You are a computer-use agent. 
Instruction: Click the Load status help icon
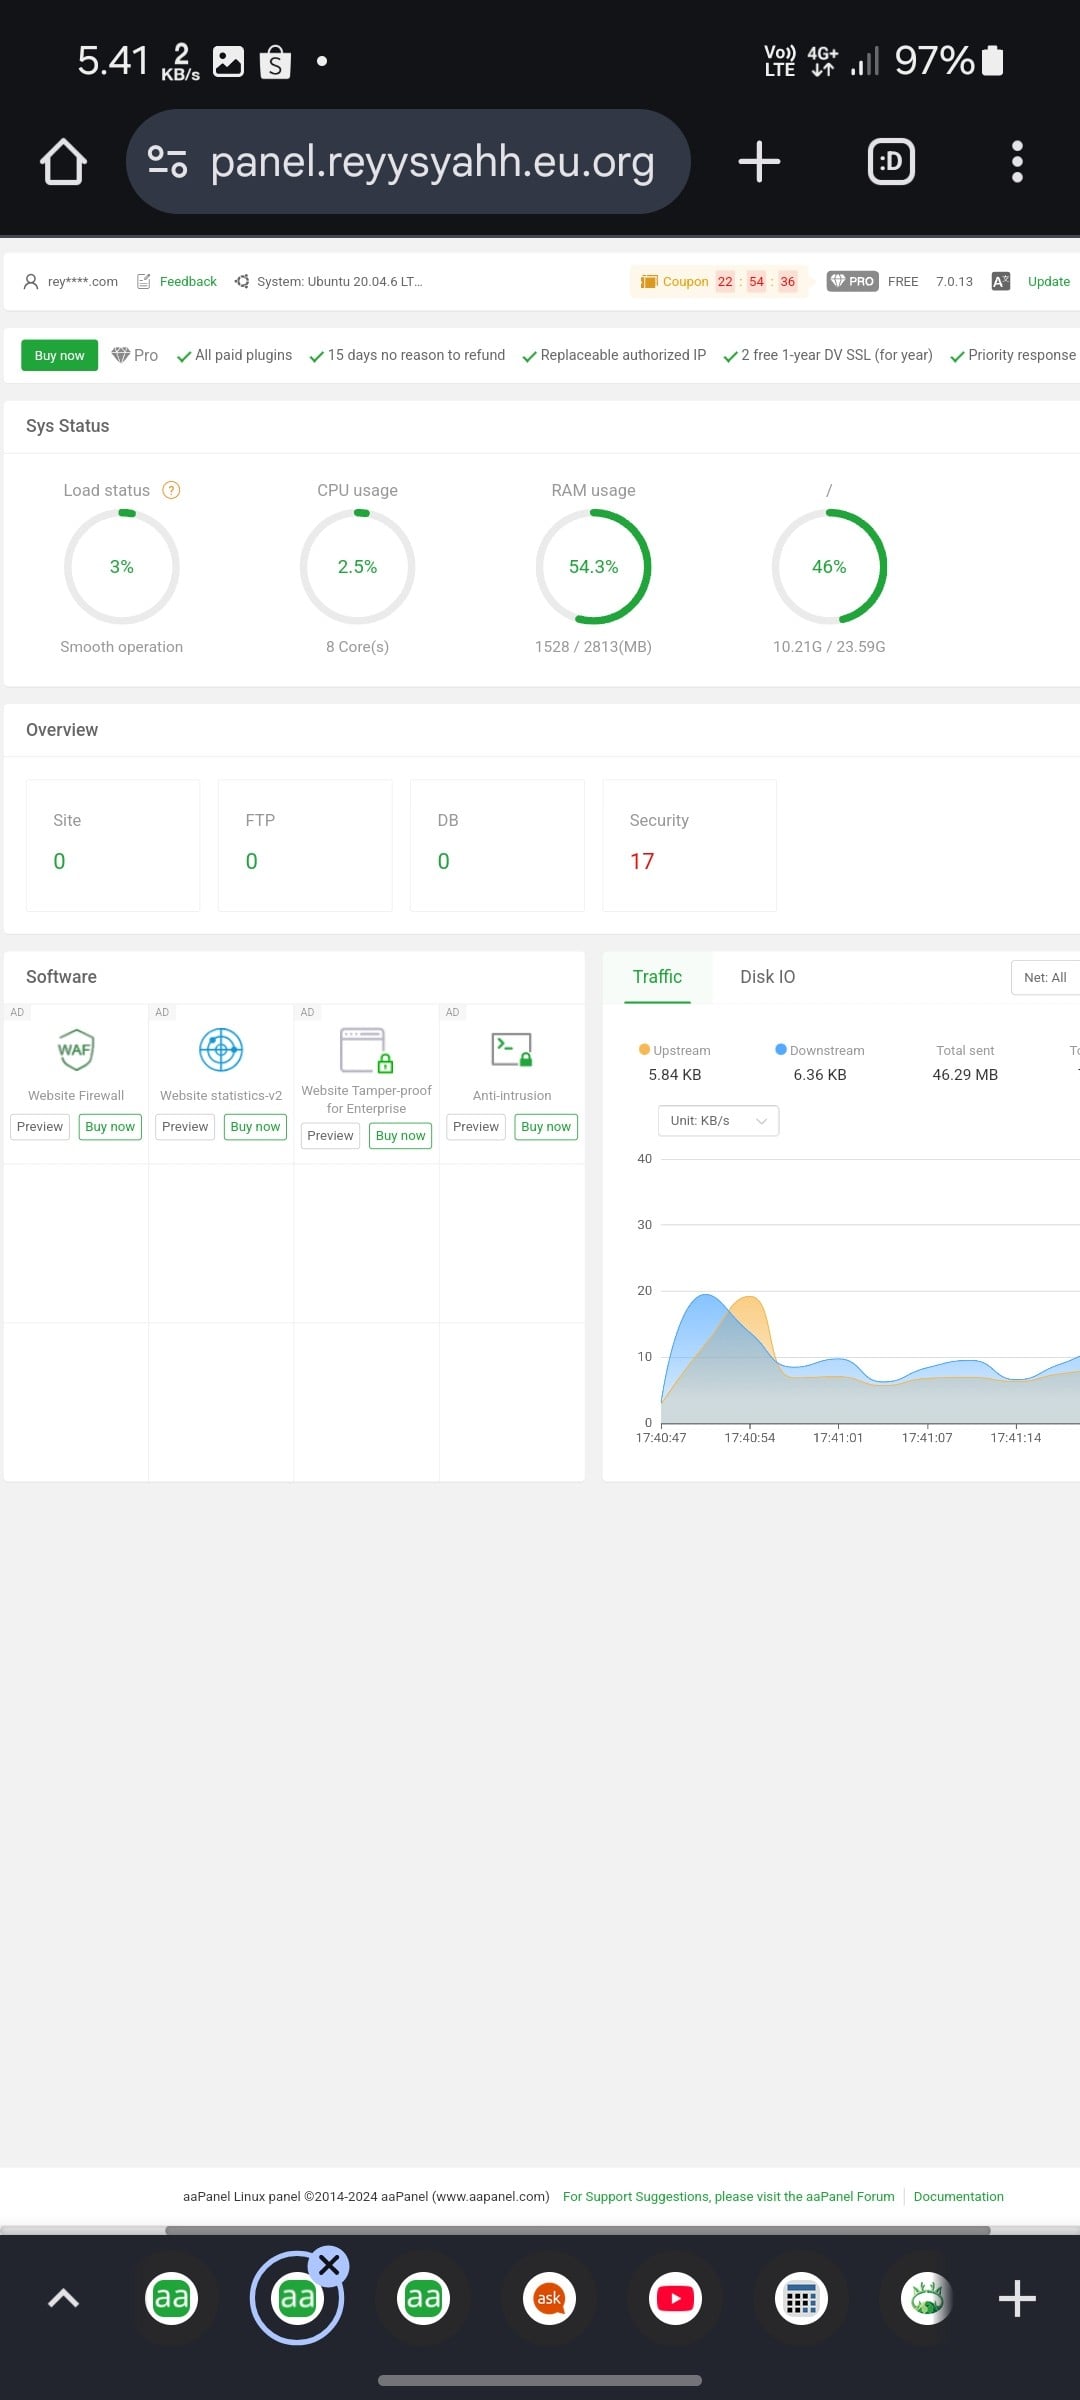click(x=171, y=490)
